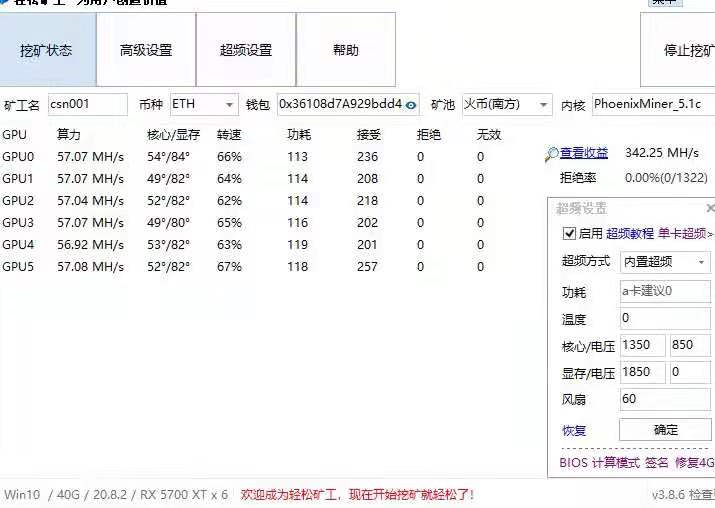Click GPU5 hashrate 57.08 MH/s
715x508 pixels.
click(x=90, y=266)
